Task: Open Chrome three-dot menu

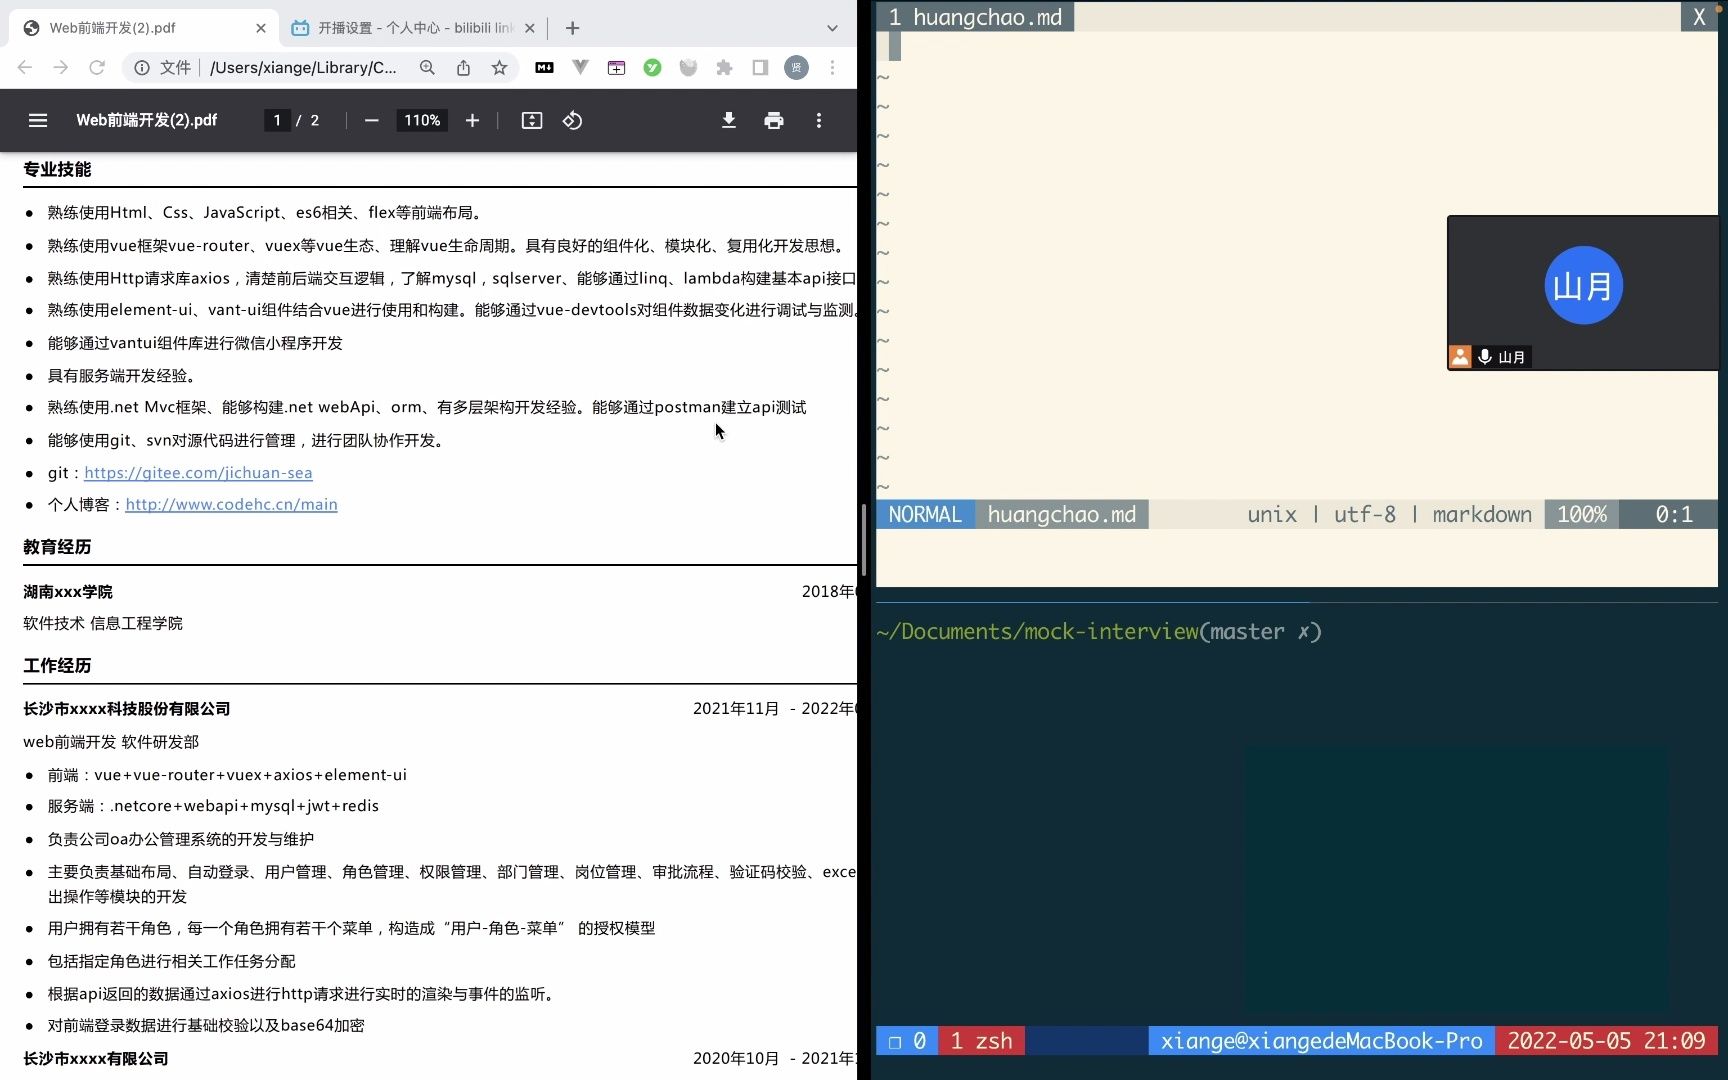Action: (832, 67)
